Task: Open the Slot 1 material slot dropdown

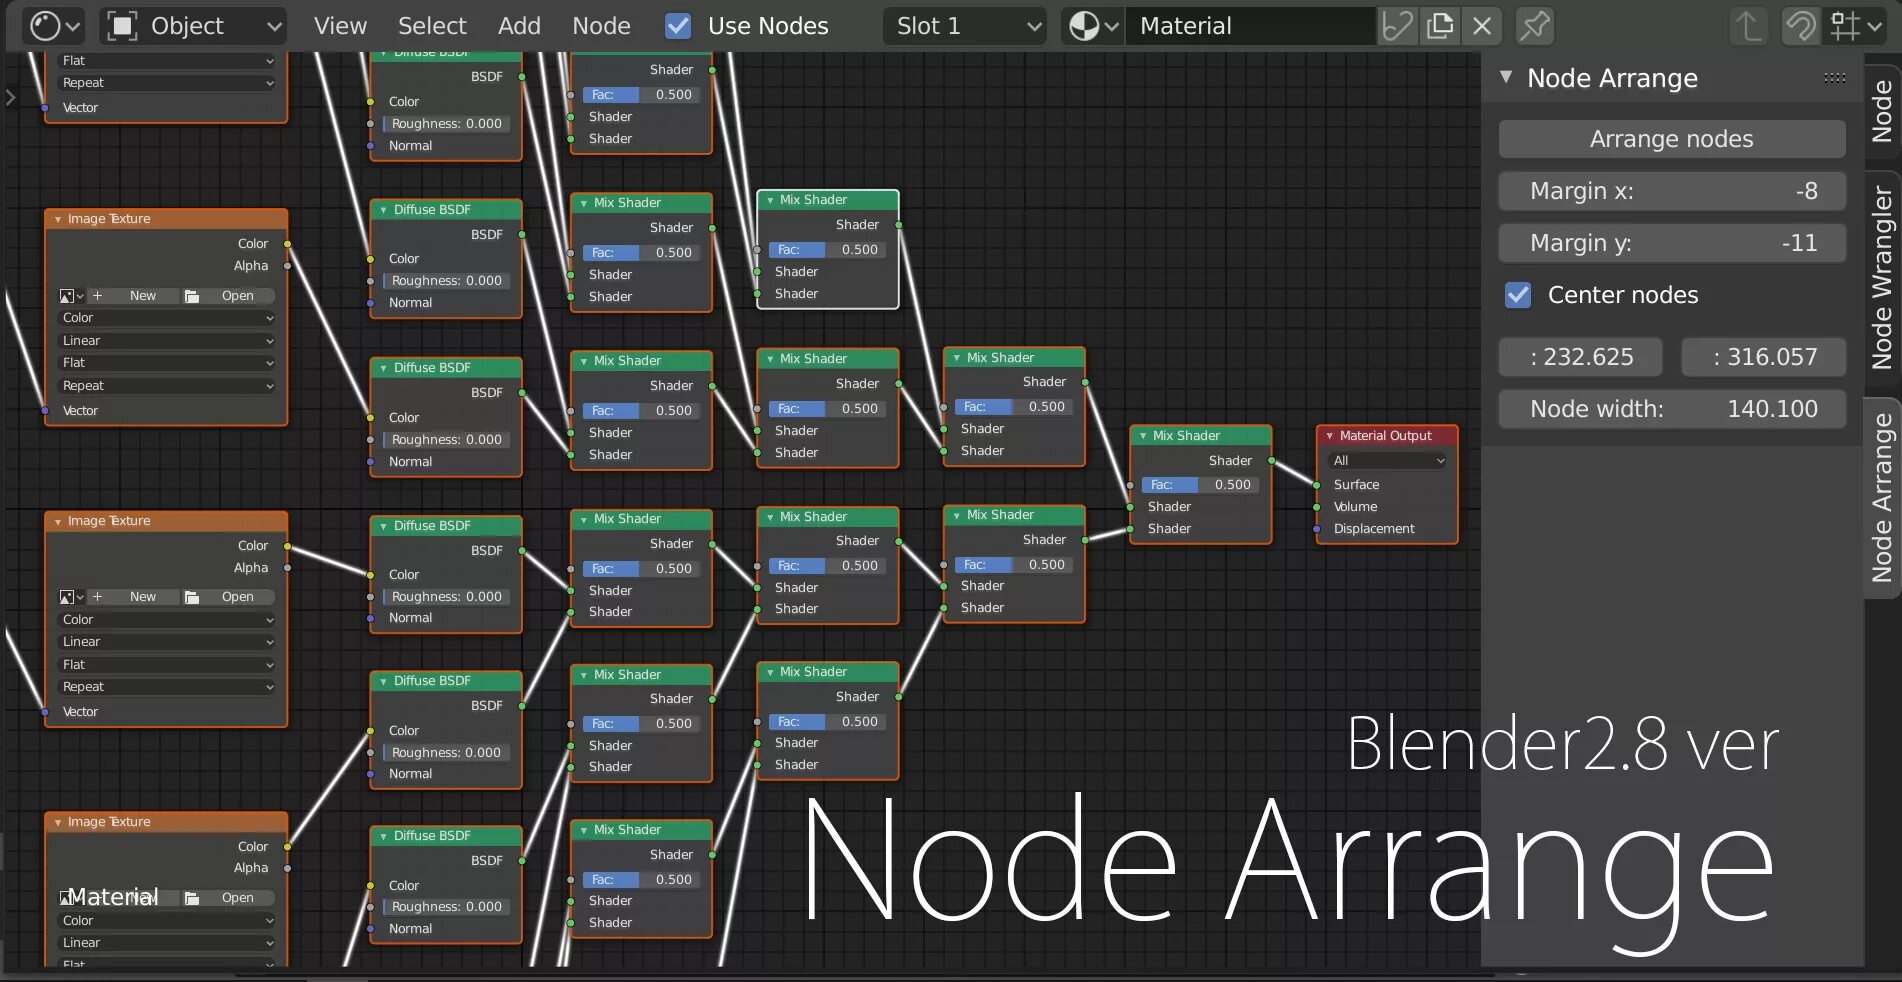Action: 965,26
